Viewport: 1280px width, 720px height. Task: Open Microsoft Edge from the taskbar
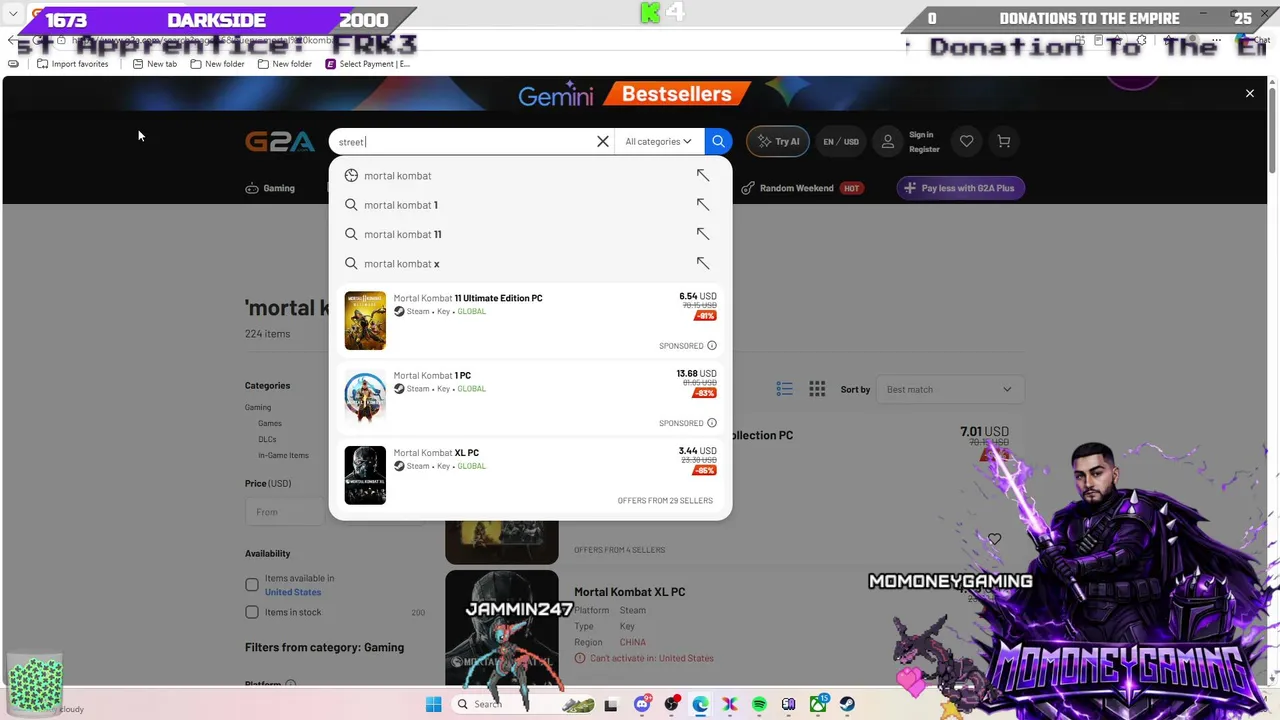(700, 704)
